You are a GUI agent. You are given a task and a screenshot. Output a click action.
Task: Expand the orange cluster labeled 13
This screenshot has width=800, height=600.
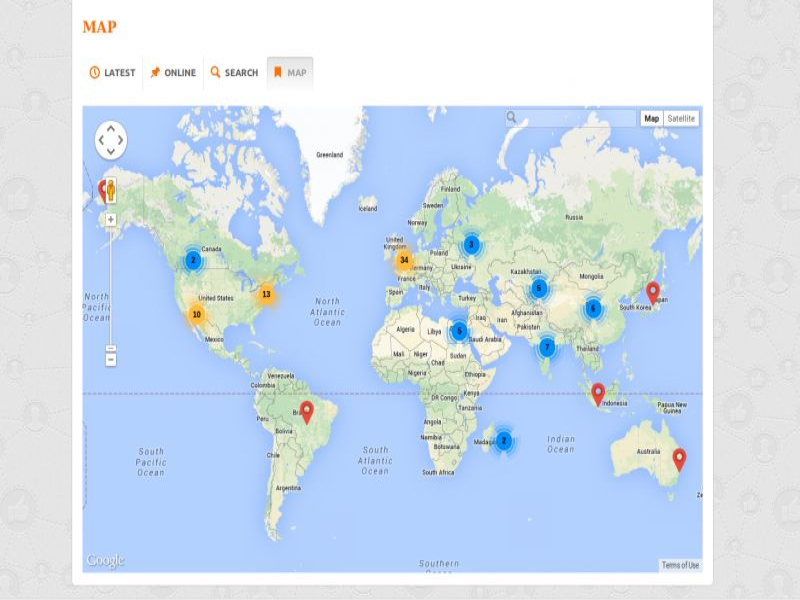(266, 294)
